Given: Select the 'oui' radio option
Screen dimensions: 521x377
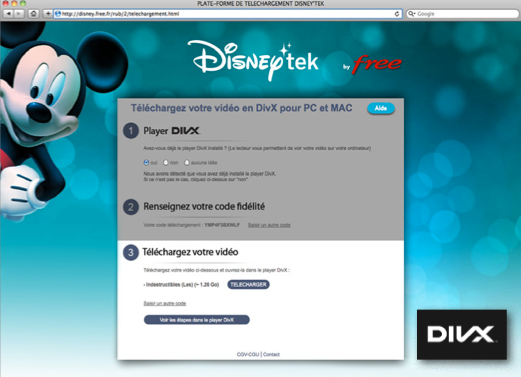Looking at the screenshot, I should pos(146,163).
